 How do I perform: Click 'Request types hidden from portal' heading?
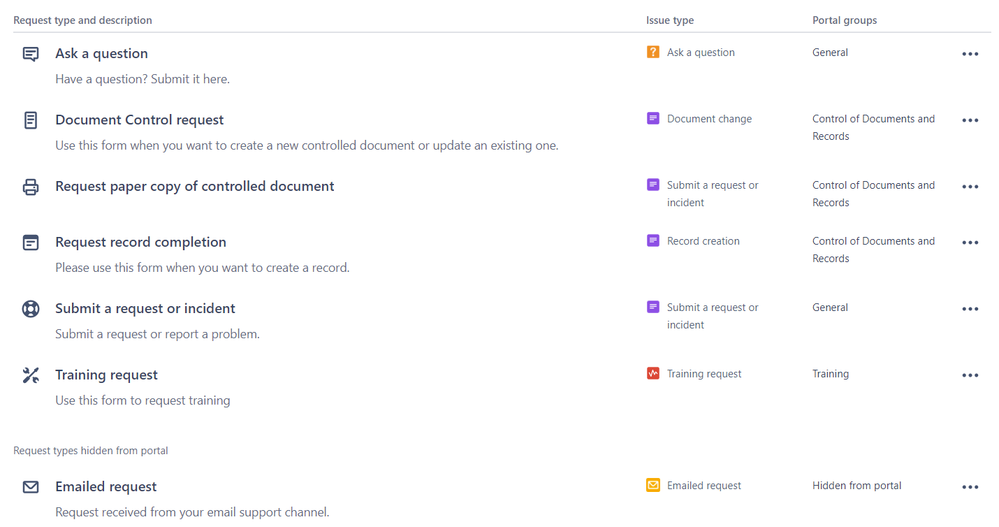90,451
